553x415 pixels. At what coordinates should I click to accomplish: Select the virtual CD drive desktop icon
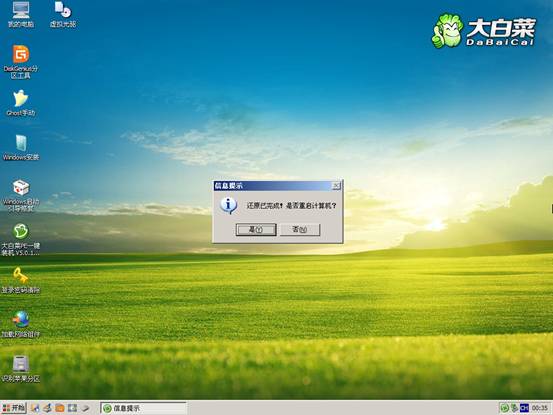click(x=63, y=15)
